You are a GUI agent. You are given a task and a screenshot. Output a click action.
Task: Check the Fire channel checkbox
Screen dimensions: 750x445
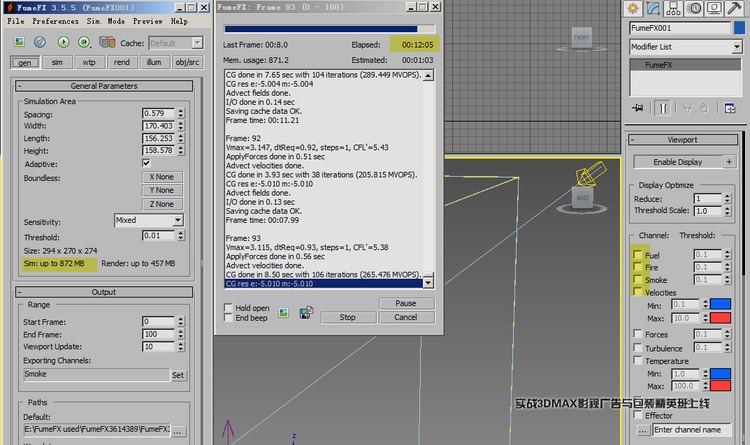(x=637, y=267)
